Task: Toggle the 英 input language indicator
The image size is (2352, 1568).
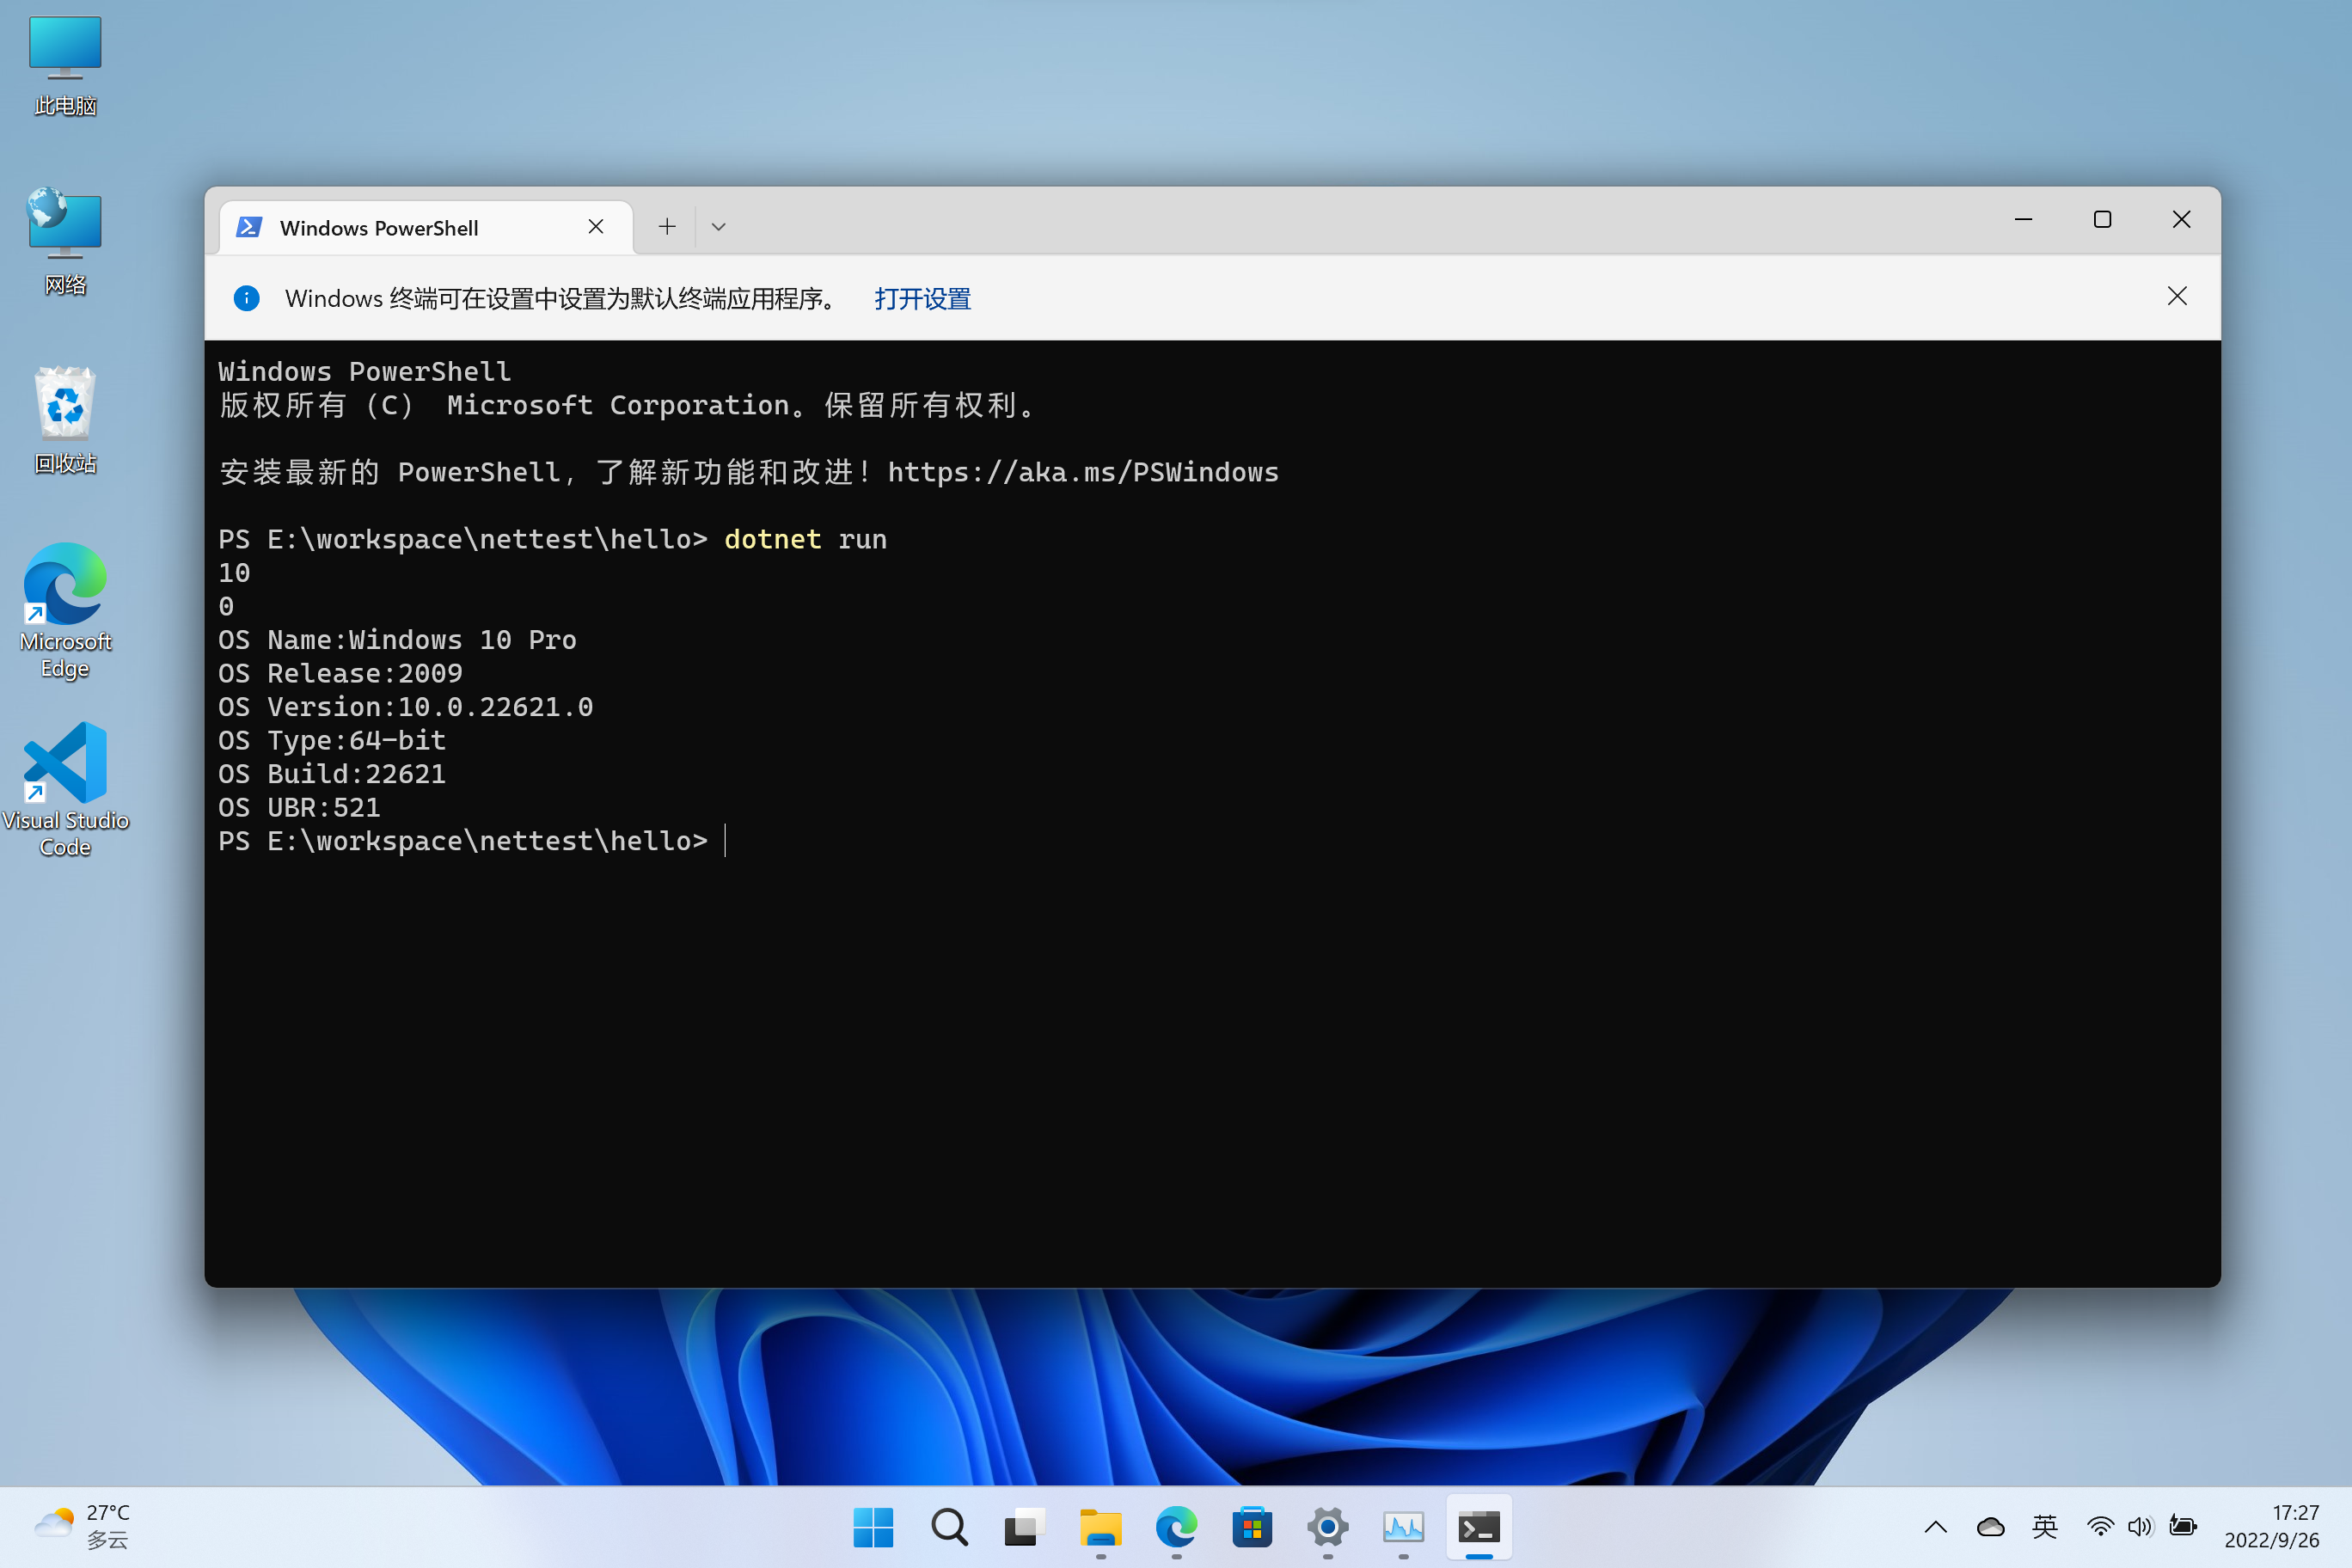Action: pyautogui.click(x=2045, y=1527)
